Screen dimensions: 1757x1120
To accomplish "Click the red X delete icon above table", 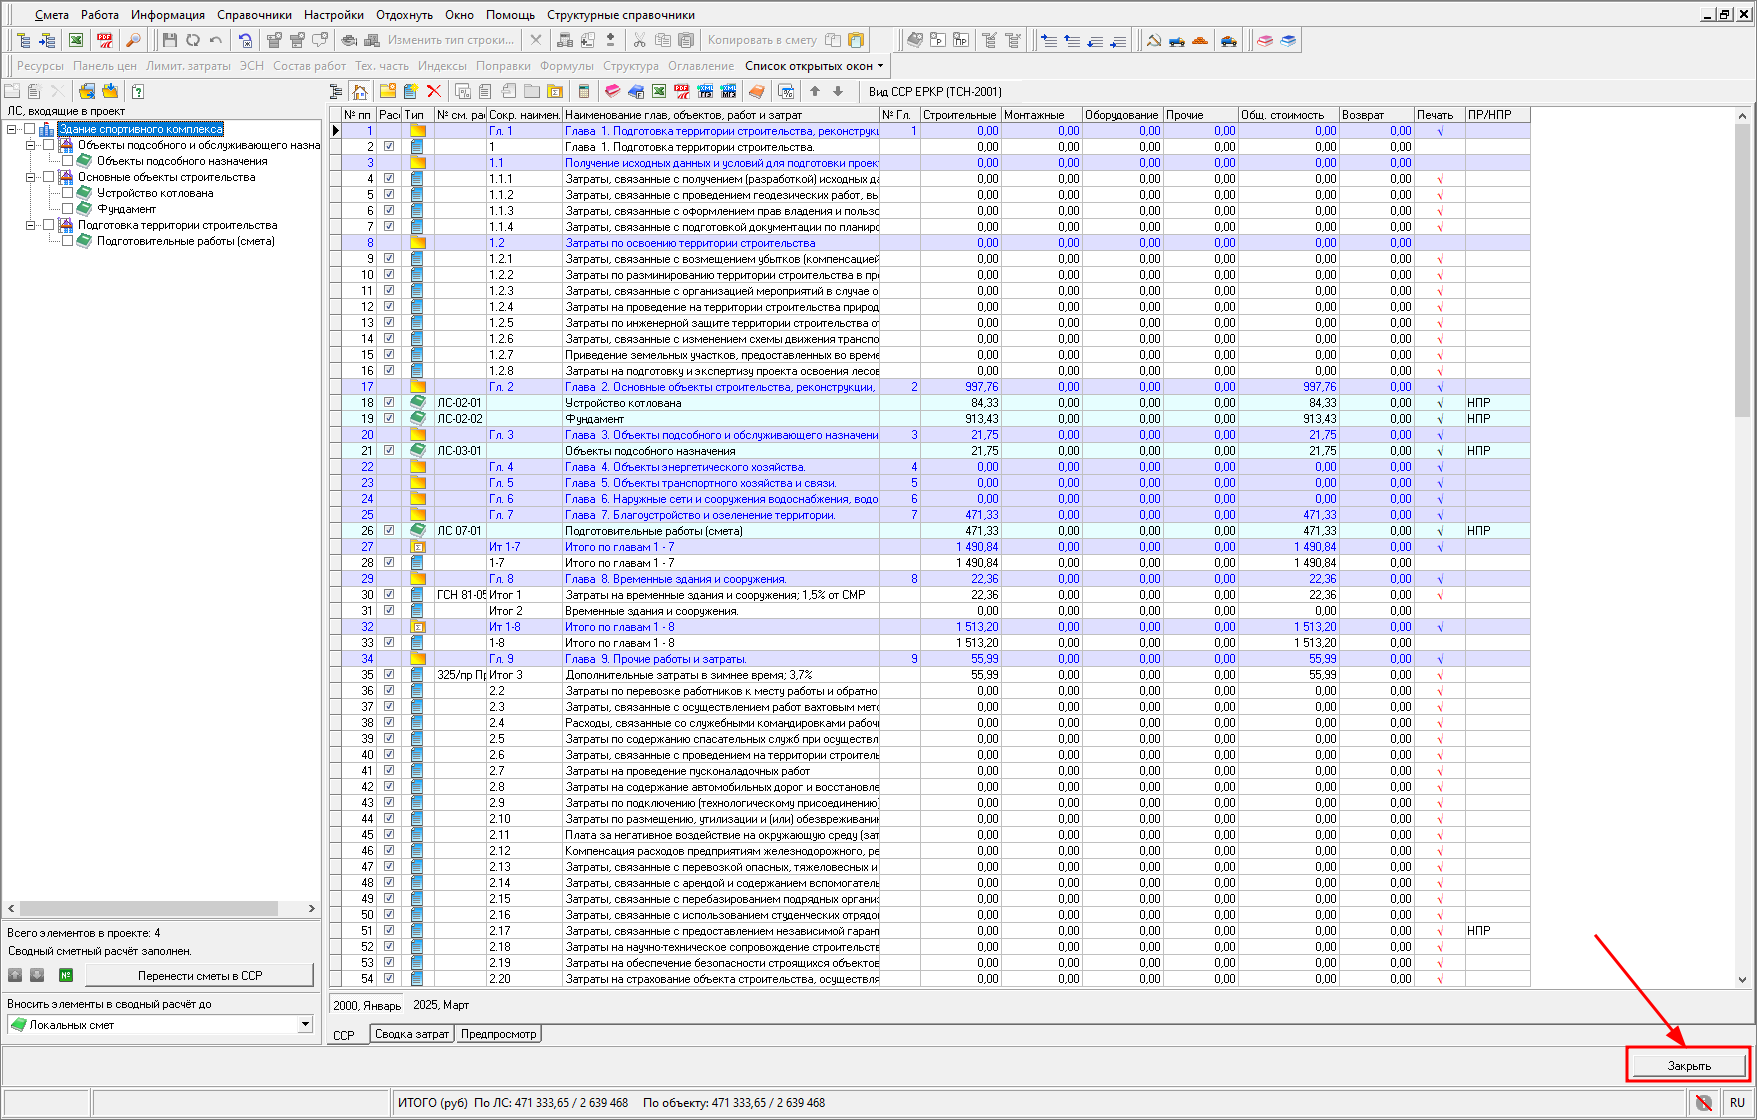I will (434, 91).
